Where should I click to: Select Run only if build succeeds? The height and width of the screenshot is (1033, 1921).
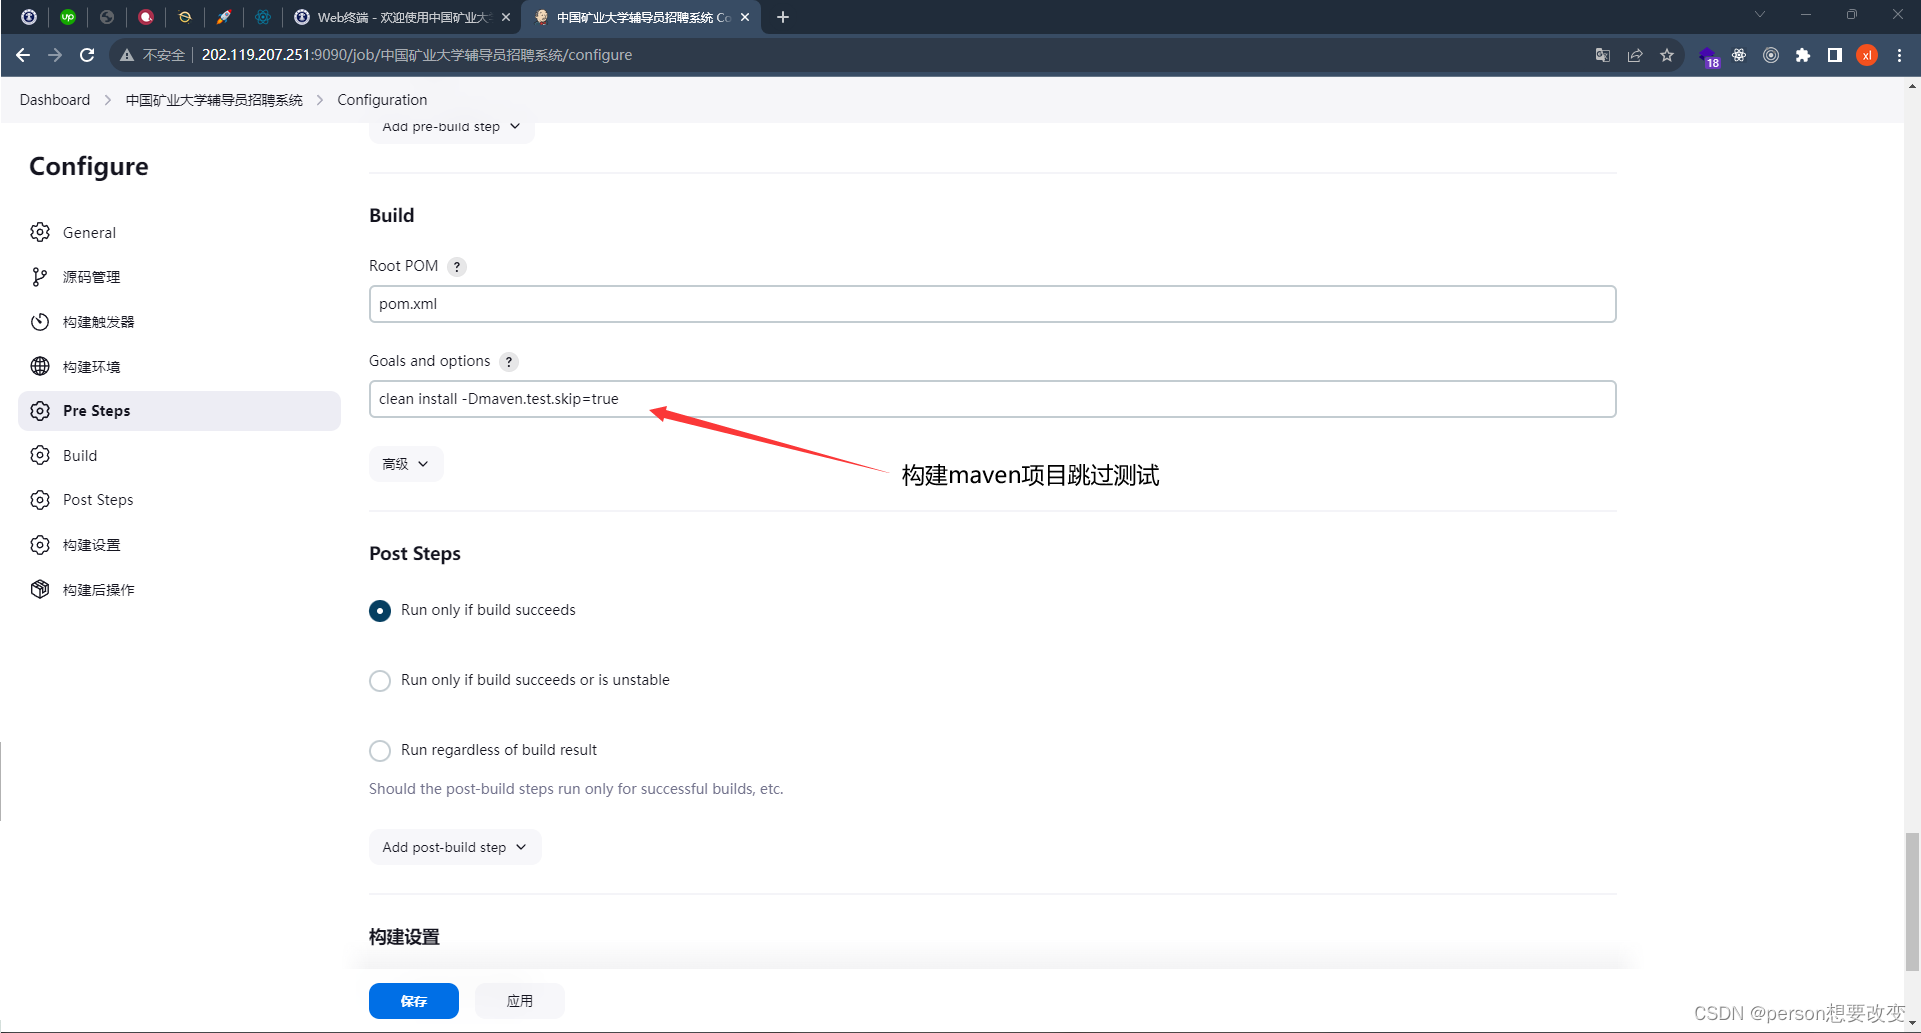click(x=380, y=611)
